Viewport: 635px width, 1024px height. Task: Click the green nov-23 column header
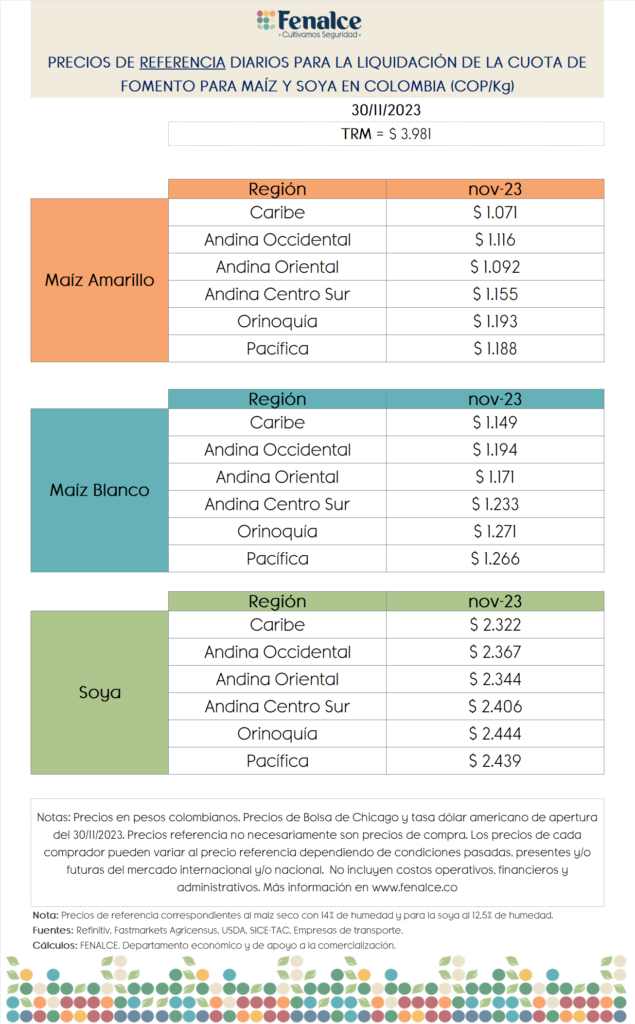pyautogui.click(x=495, y=601)
